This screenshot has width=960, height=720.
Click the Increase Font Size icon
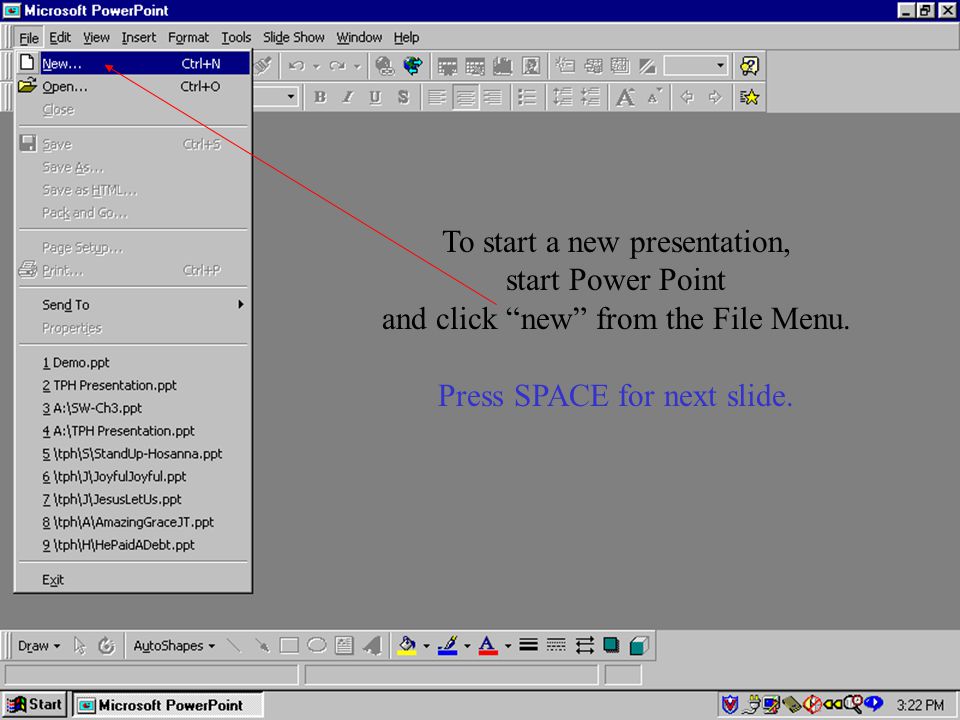point(625,97)
